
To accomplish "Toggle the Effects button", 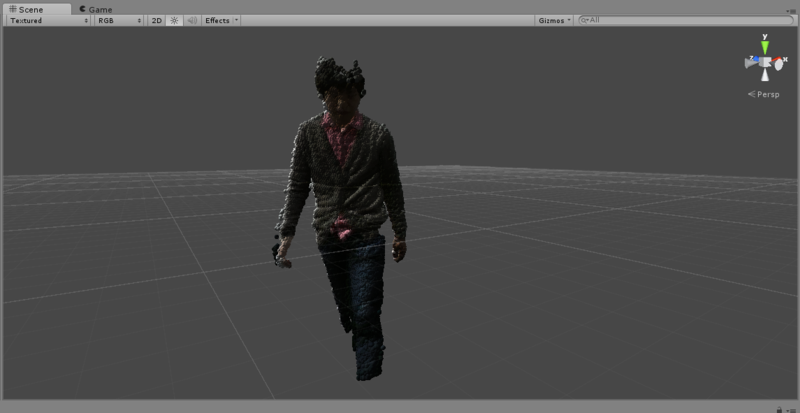I will (217, 20).
